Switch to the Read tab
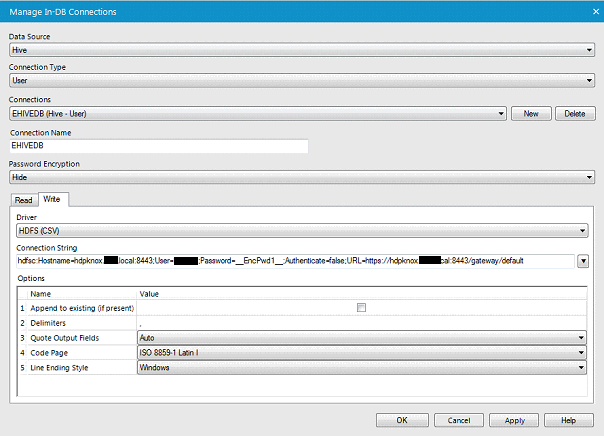The width and height of the screenshot is (604, 437). pos(23,200)
